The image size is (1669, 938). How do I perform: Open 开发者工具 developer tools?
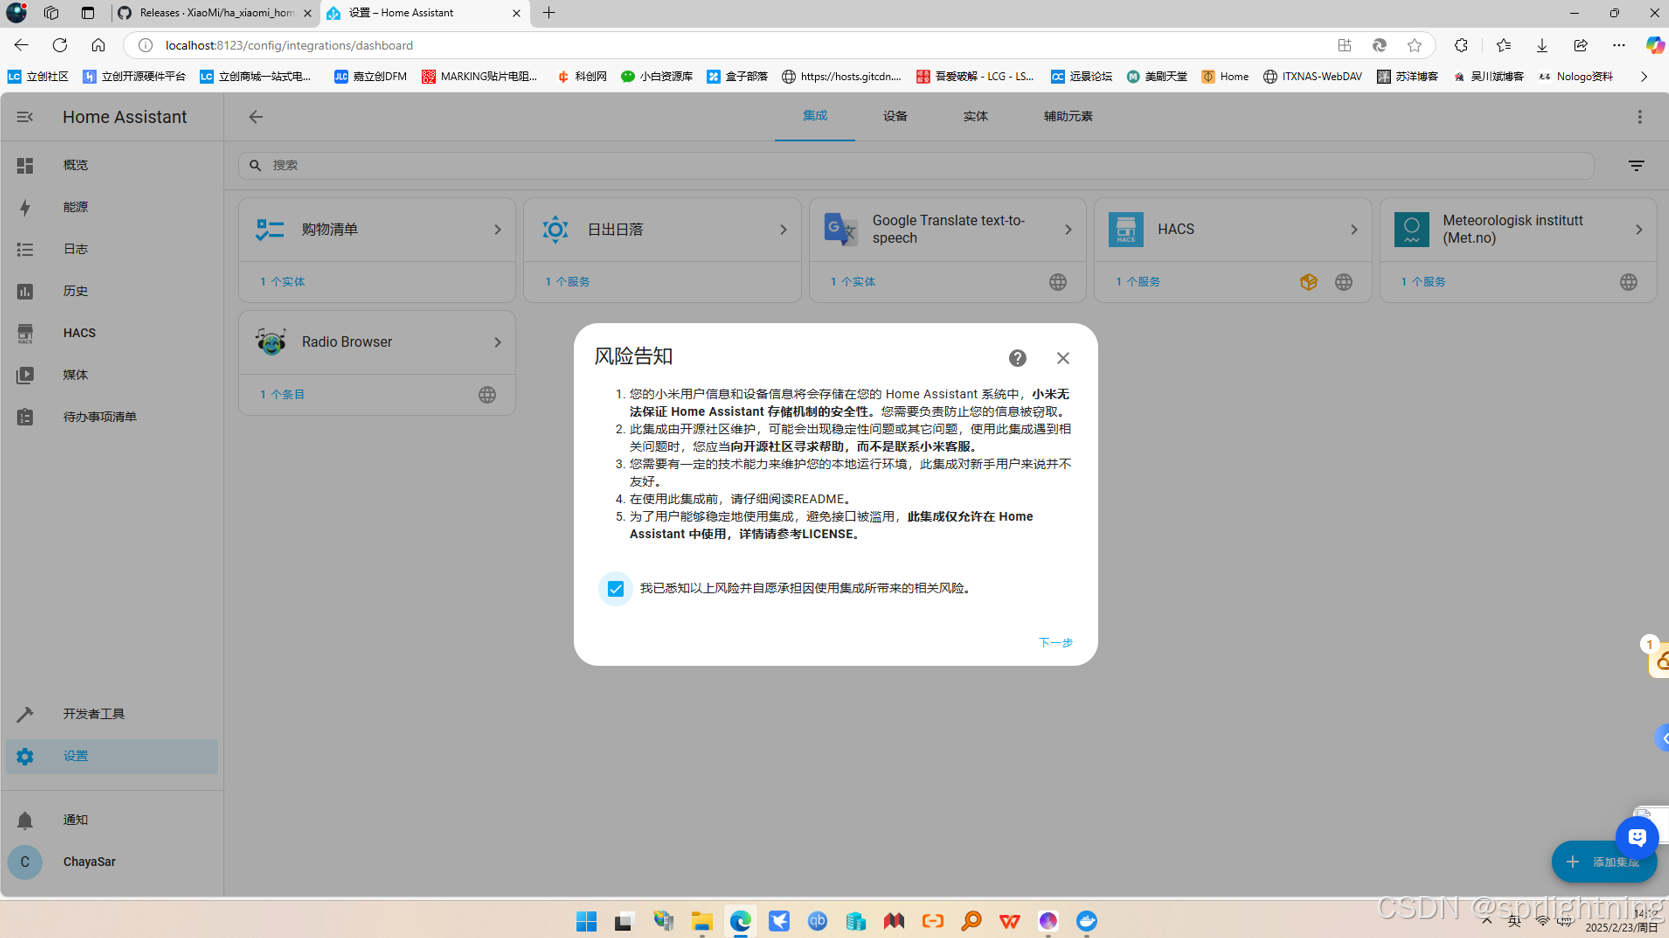click(x=112, y=714)
